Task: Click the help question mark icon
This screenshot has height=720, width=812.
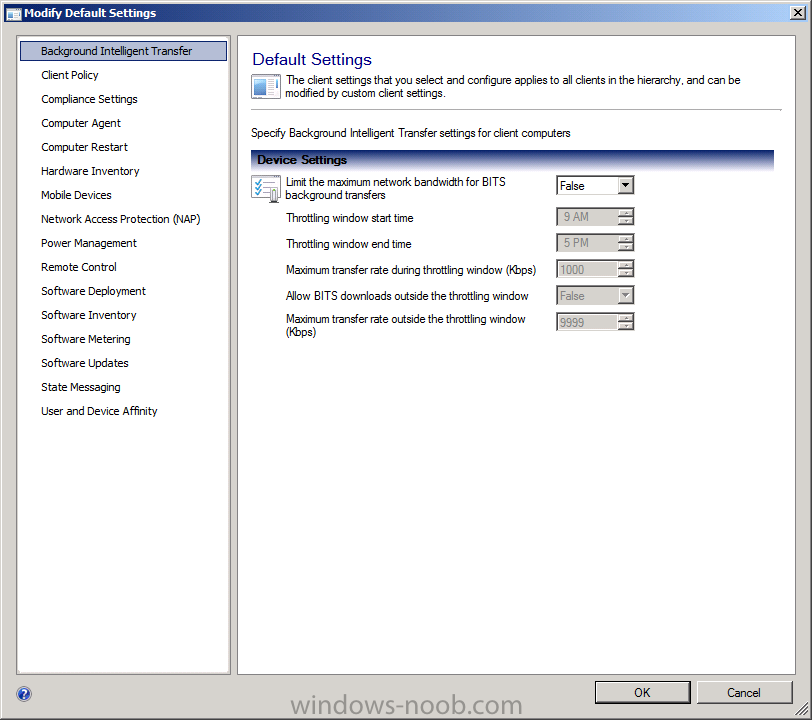Action: pos(24,694)
